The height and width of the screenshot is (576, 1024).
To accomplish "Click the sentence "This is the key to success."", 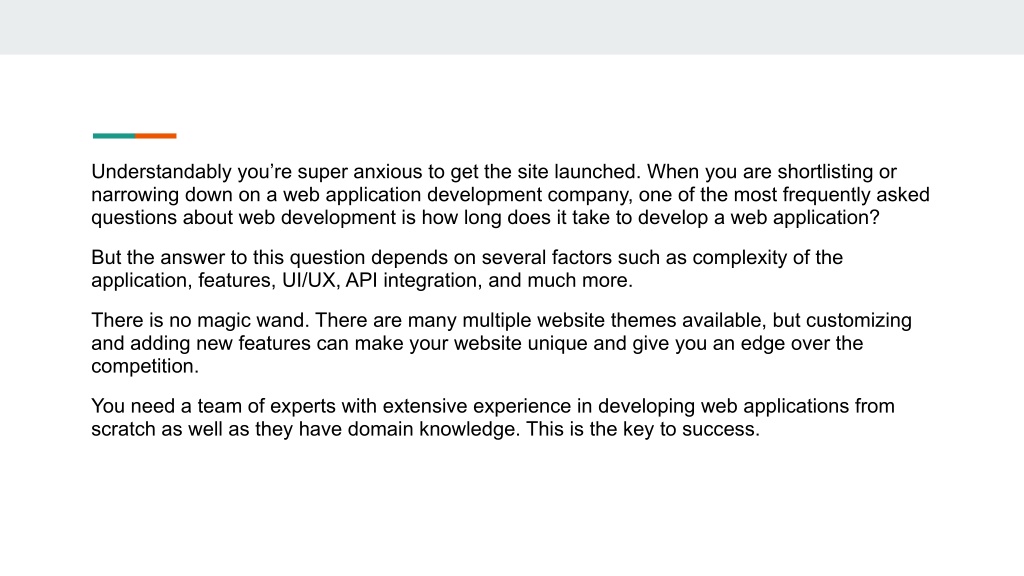I will (x=643, y=429).
